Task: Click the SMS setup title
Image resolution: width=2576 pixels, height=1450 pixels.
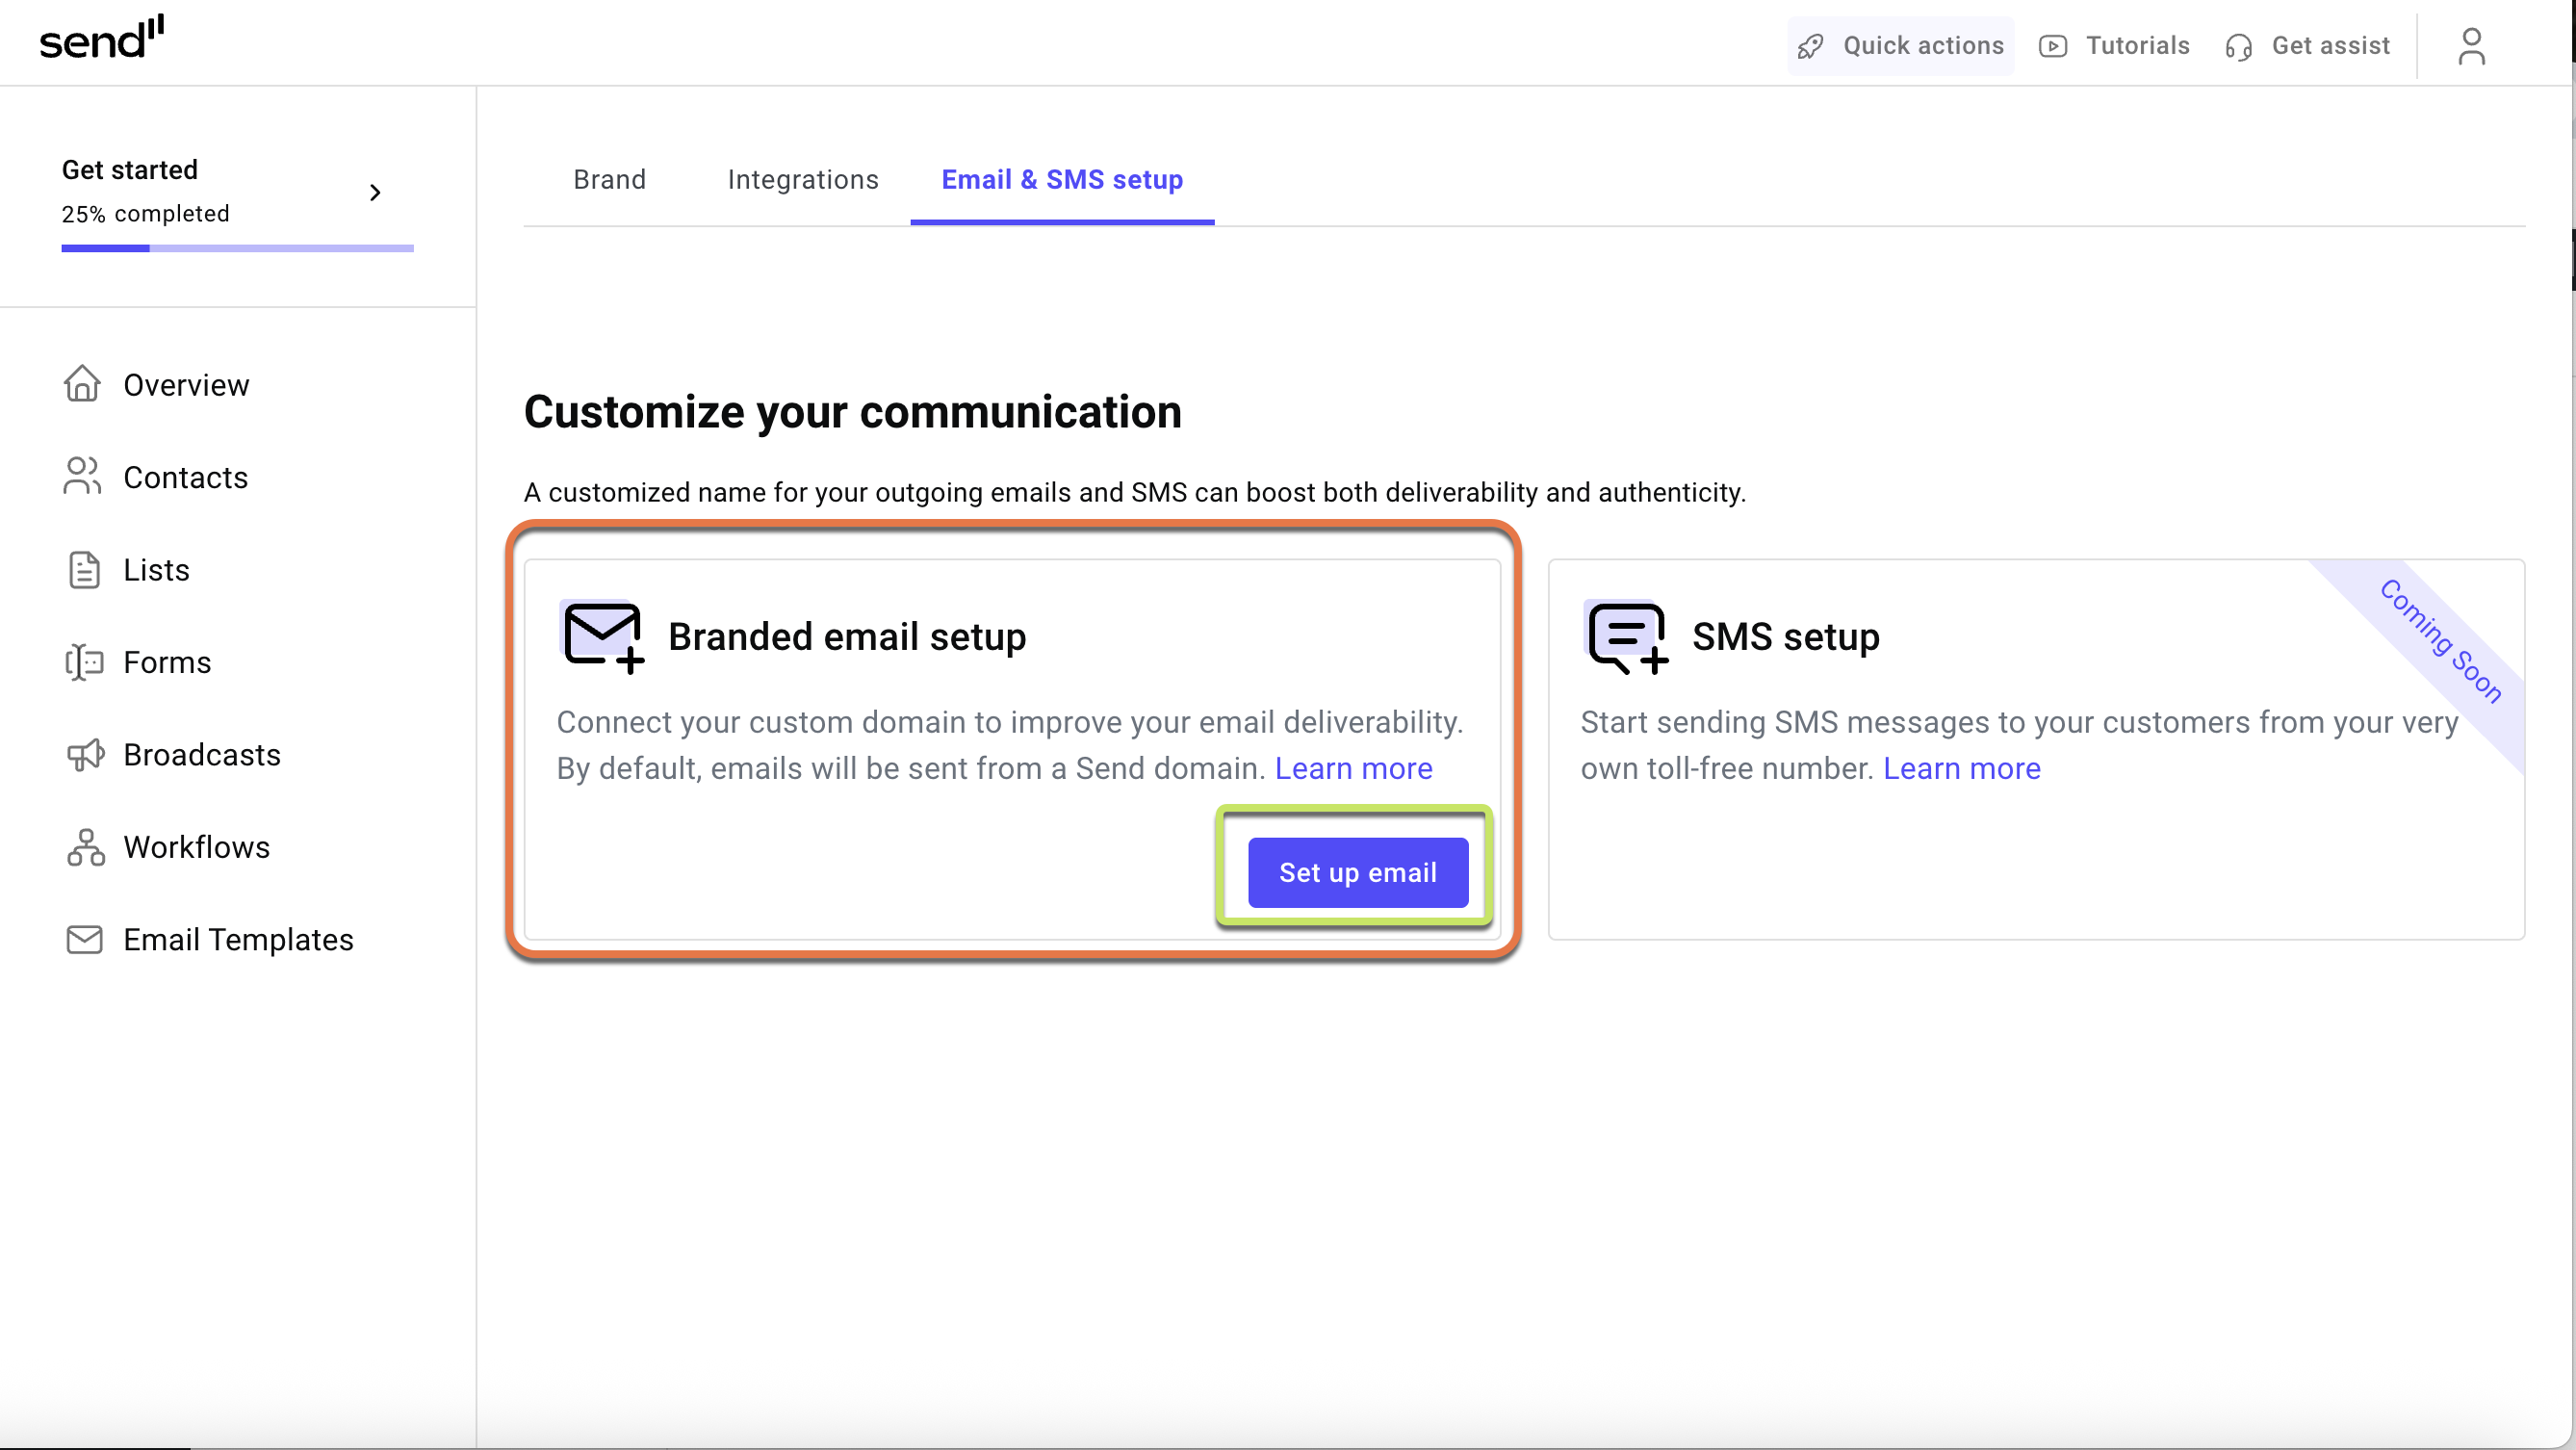Action: click(x=1786, y=637)
